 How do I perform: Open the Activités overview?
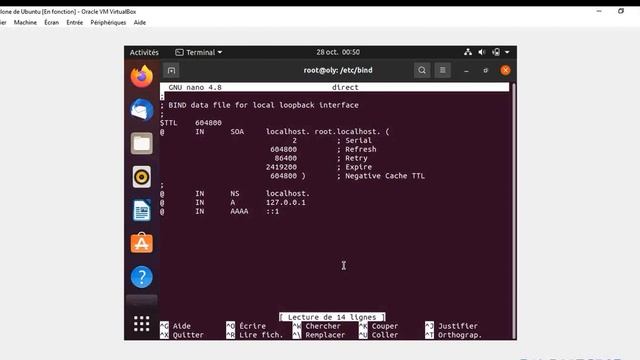coord(144,52)
